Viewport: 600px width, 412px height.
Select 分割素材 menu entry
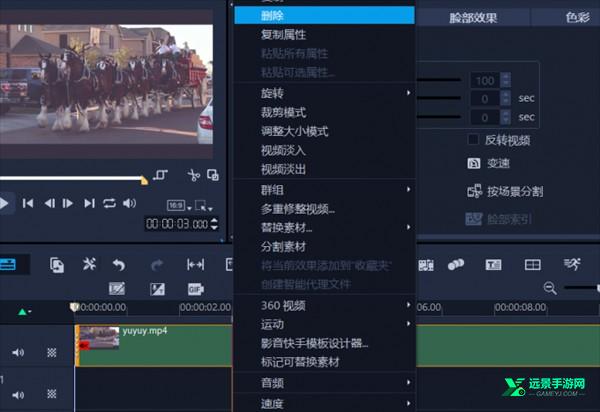(324, 247)
